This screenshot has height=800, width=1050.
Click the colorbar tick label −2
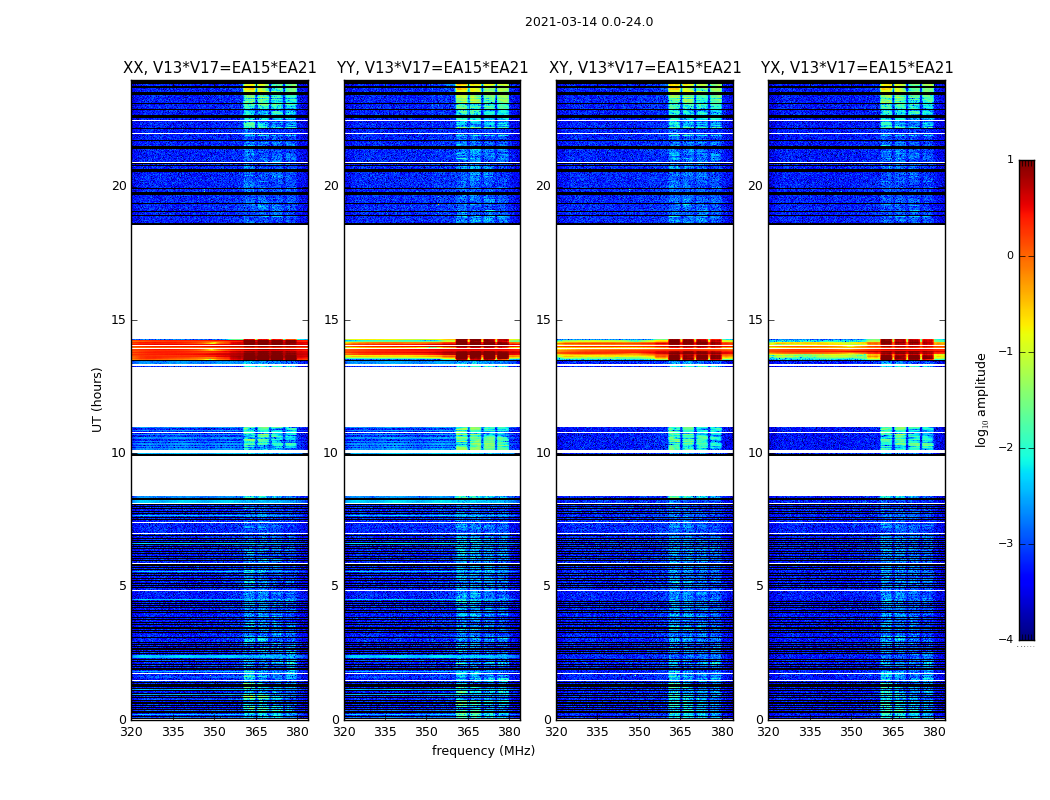click(x=1006, y=448)
